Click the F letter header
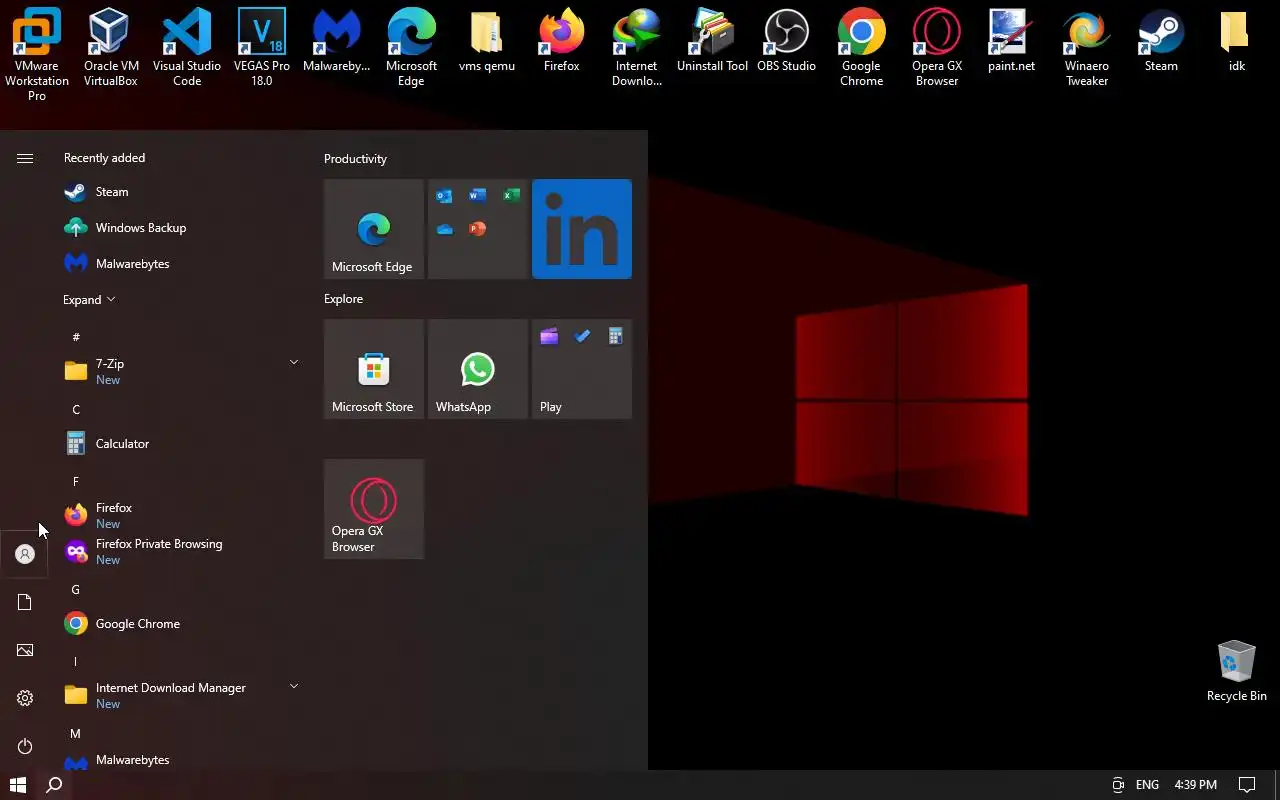The image size is (1280, 800). [76, 482]
